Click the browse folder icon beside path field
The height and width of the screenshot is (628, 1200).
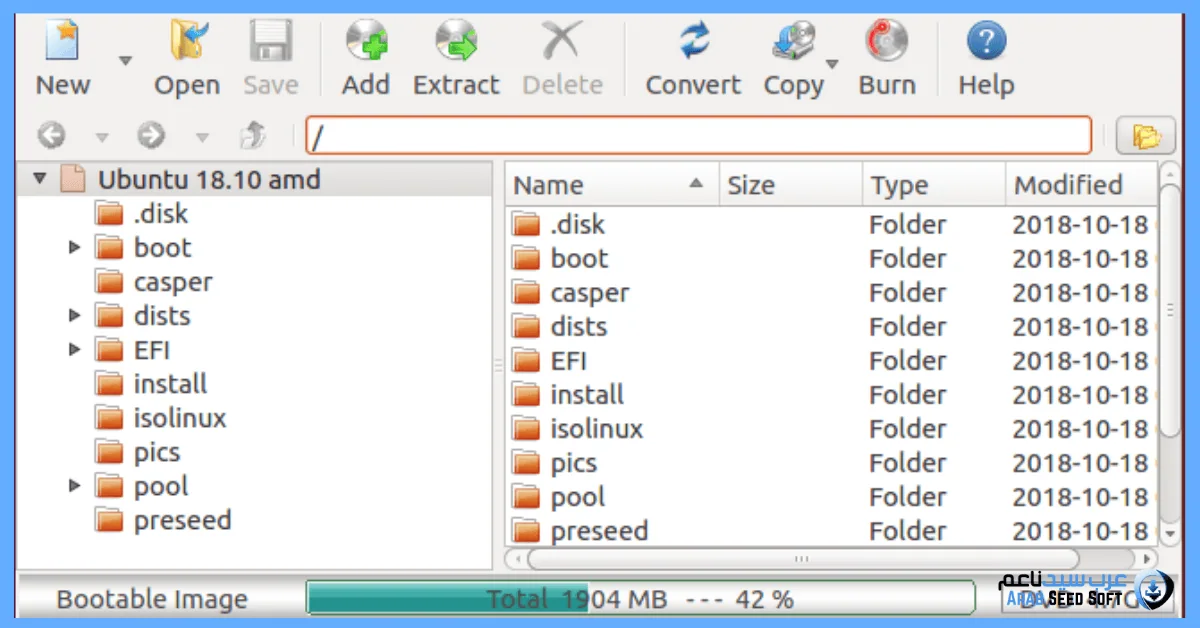coord(1145,136)
